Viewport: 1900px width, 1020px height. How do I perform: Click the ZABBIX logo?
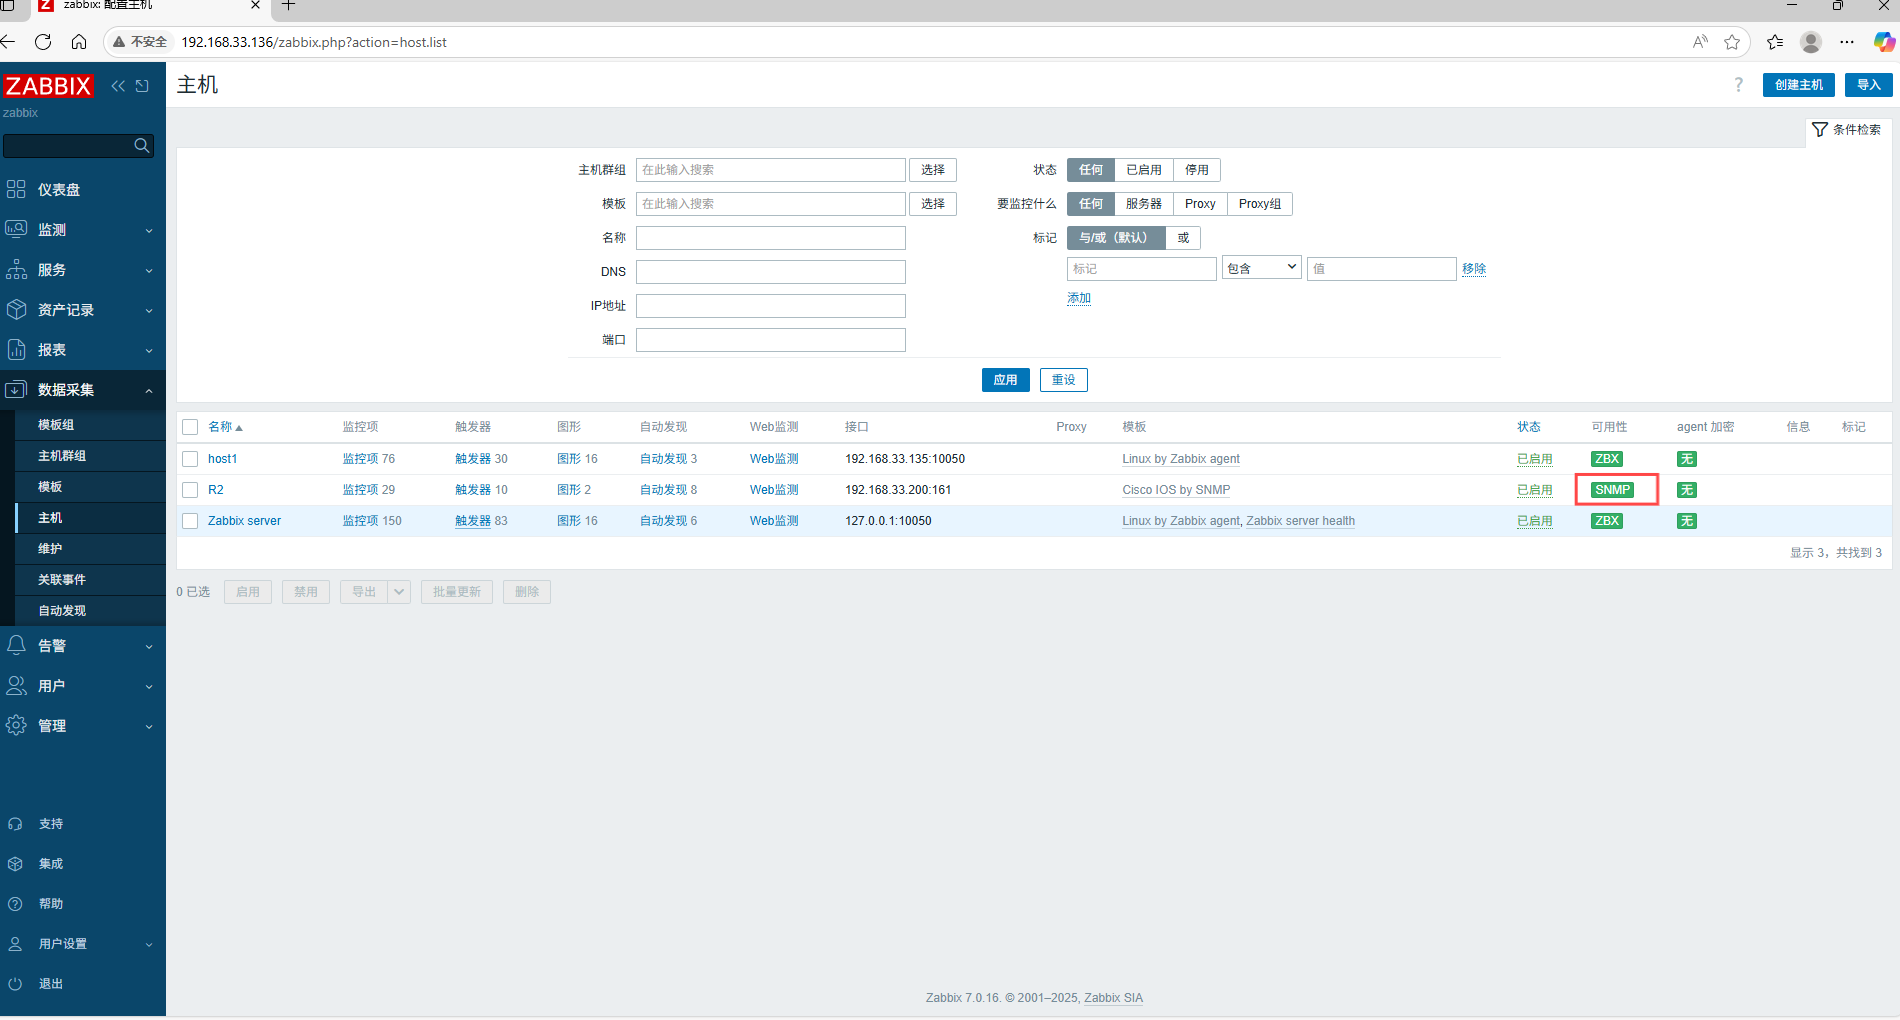coord(48,86)
